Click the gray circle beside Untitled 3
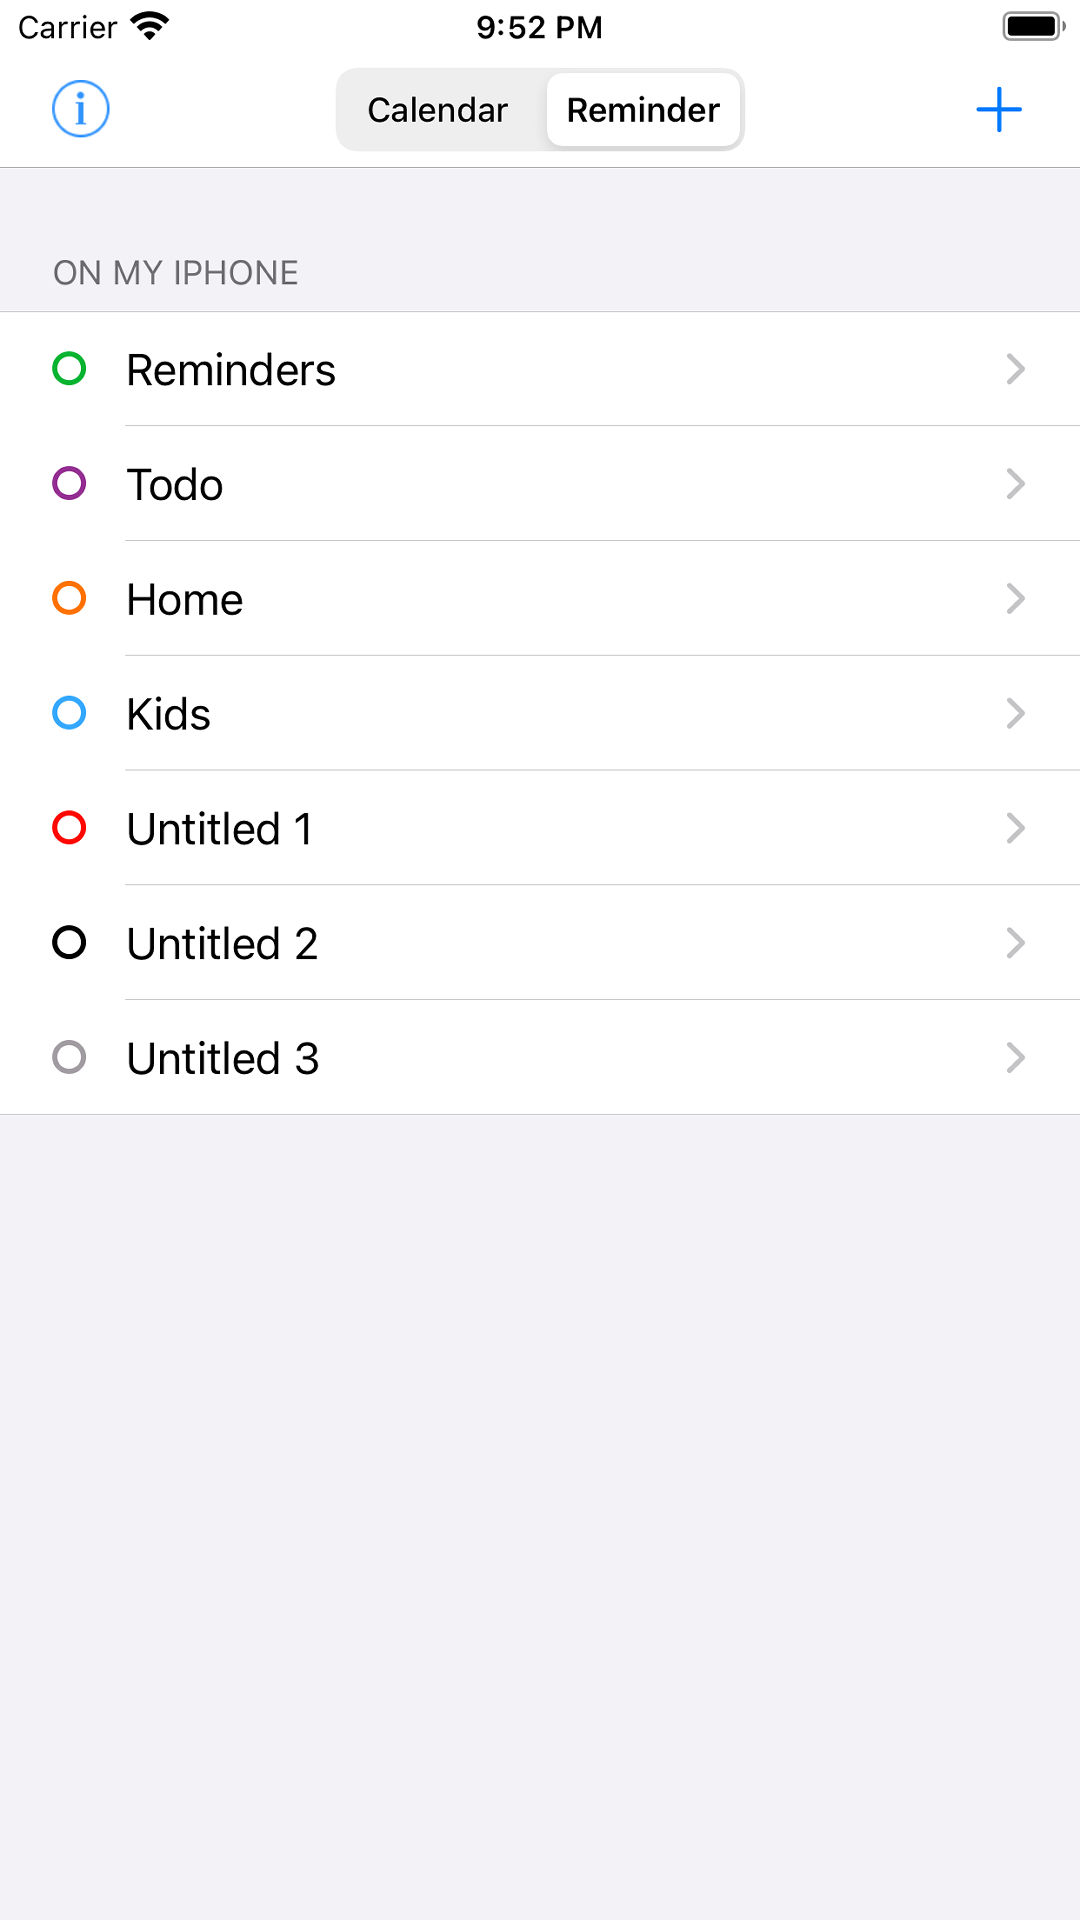 click(69, 1058)
